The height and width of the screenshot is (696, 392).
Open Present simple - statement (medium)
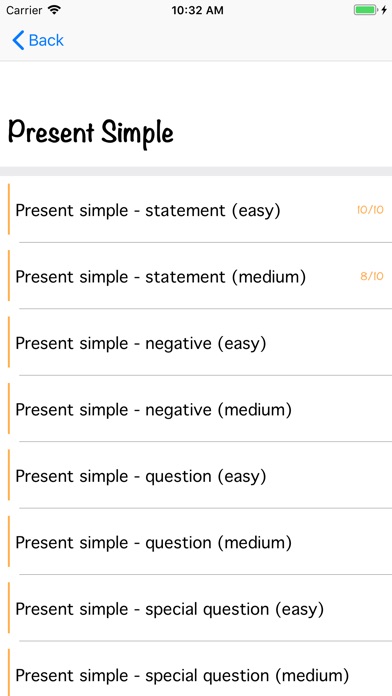pos(200,276)
